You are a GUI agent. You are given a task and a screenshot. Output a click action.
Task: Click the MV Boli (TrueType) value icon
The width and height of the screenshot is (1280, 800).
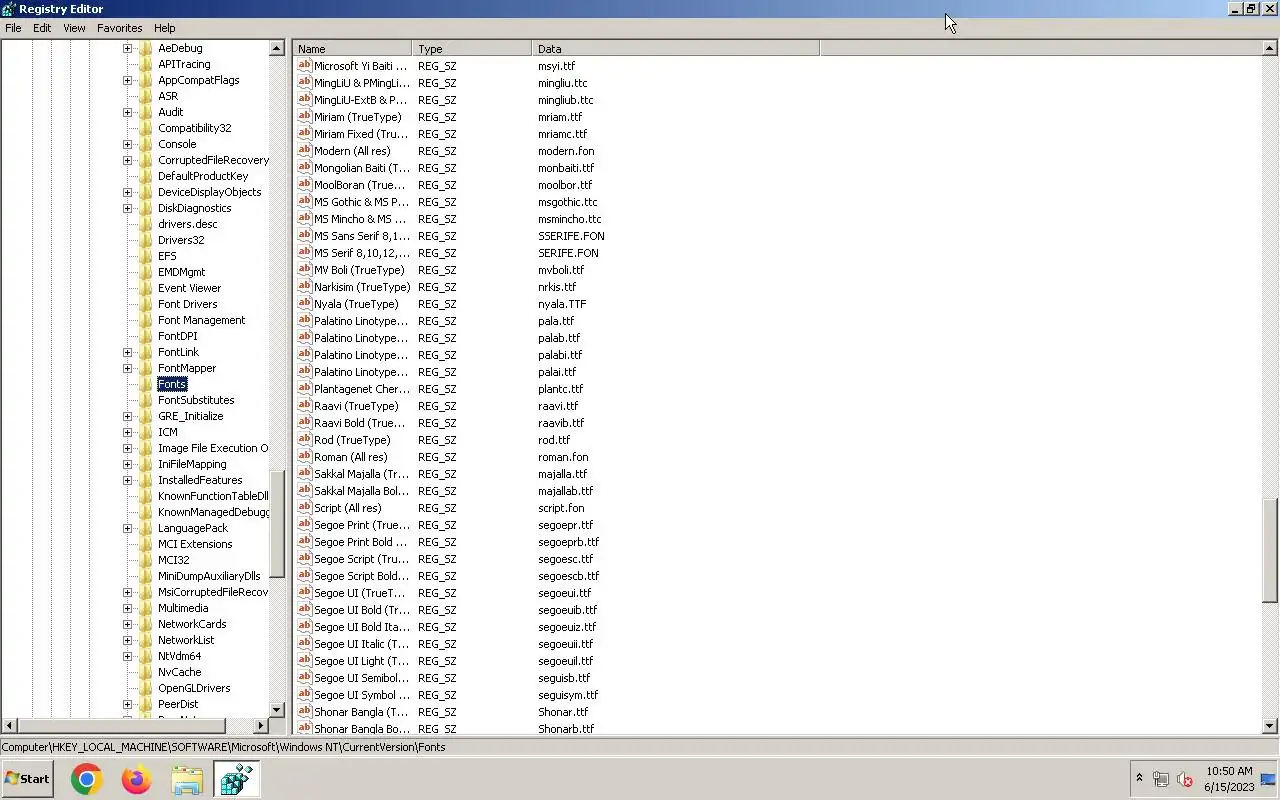pyautogui.click(x=305, y=270)
